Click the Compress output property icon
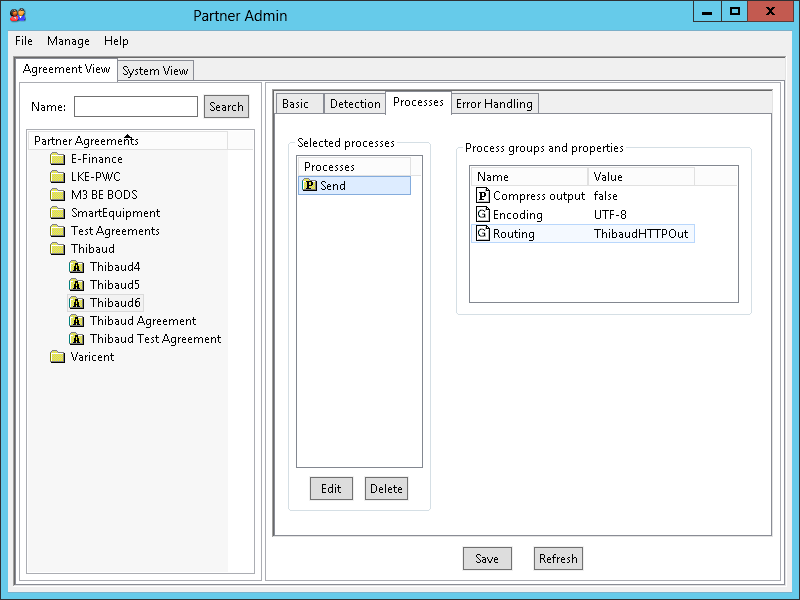 point(482,196)
